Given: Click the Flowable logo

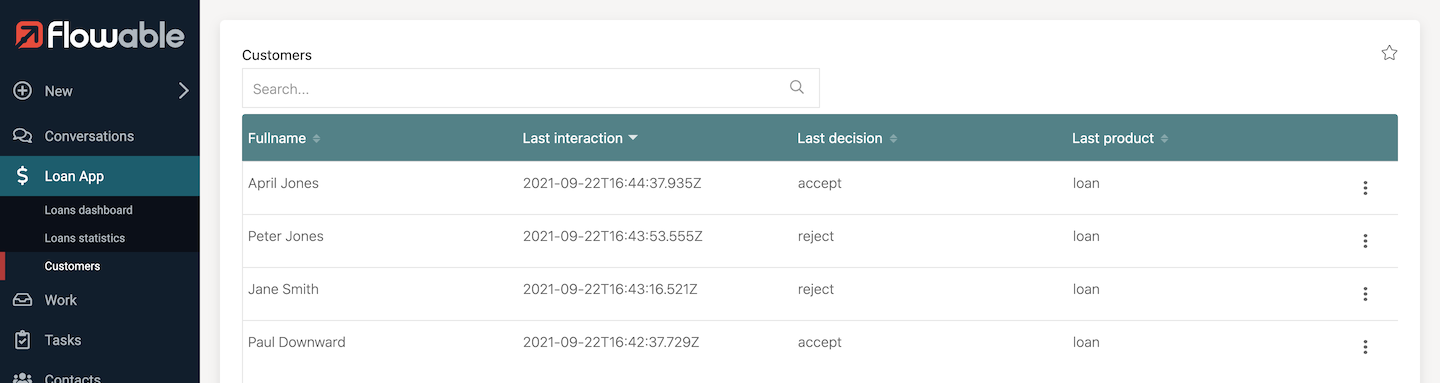Looking at the screenshot, I should pyautogui.click(x=100, y=36).
